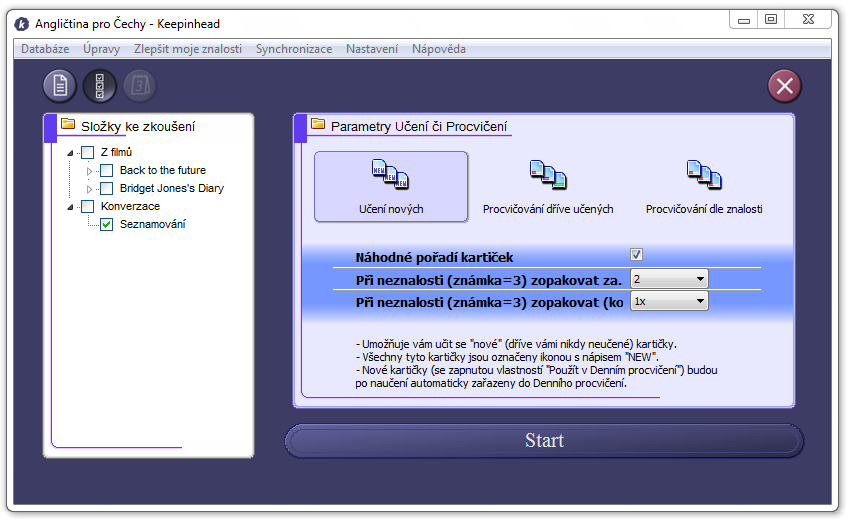
Task: Collapse the Z filmů tree node
Action: coord(70,153)
